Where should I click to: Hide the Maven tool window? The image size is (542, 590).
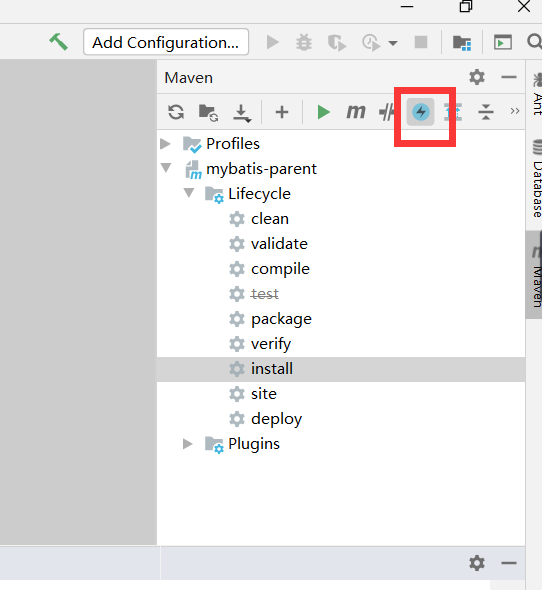coord(509,77)
